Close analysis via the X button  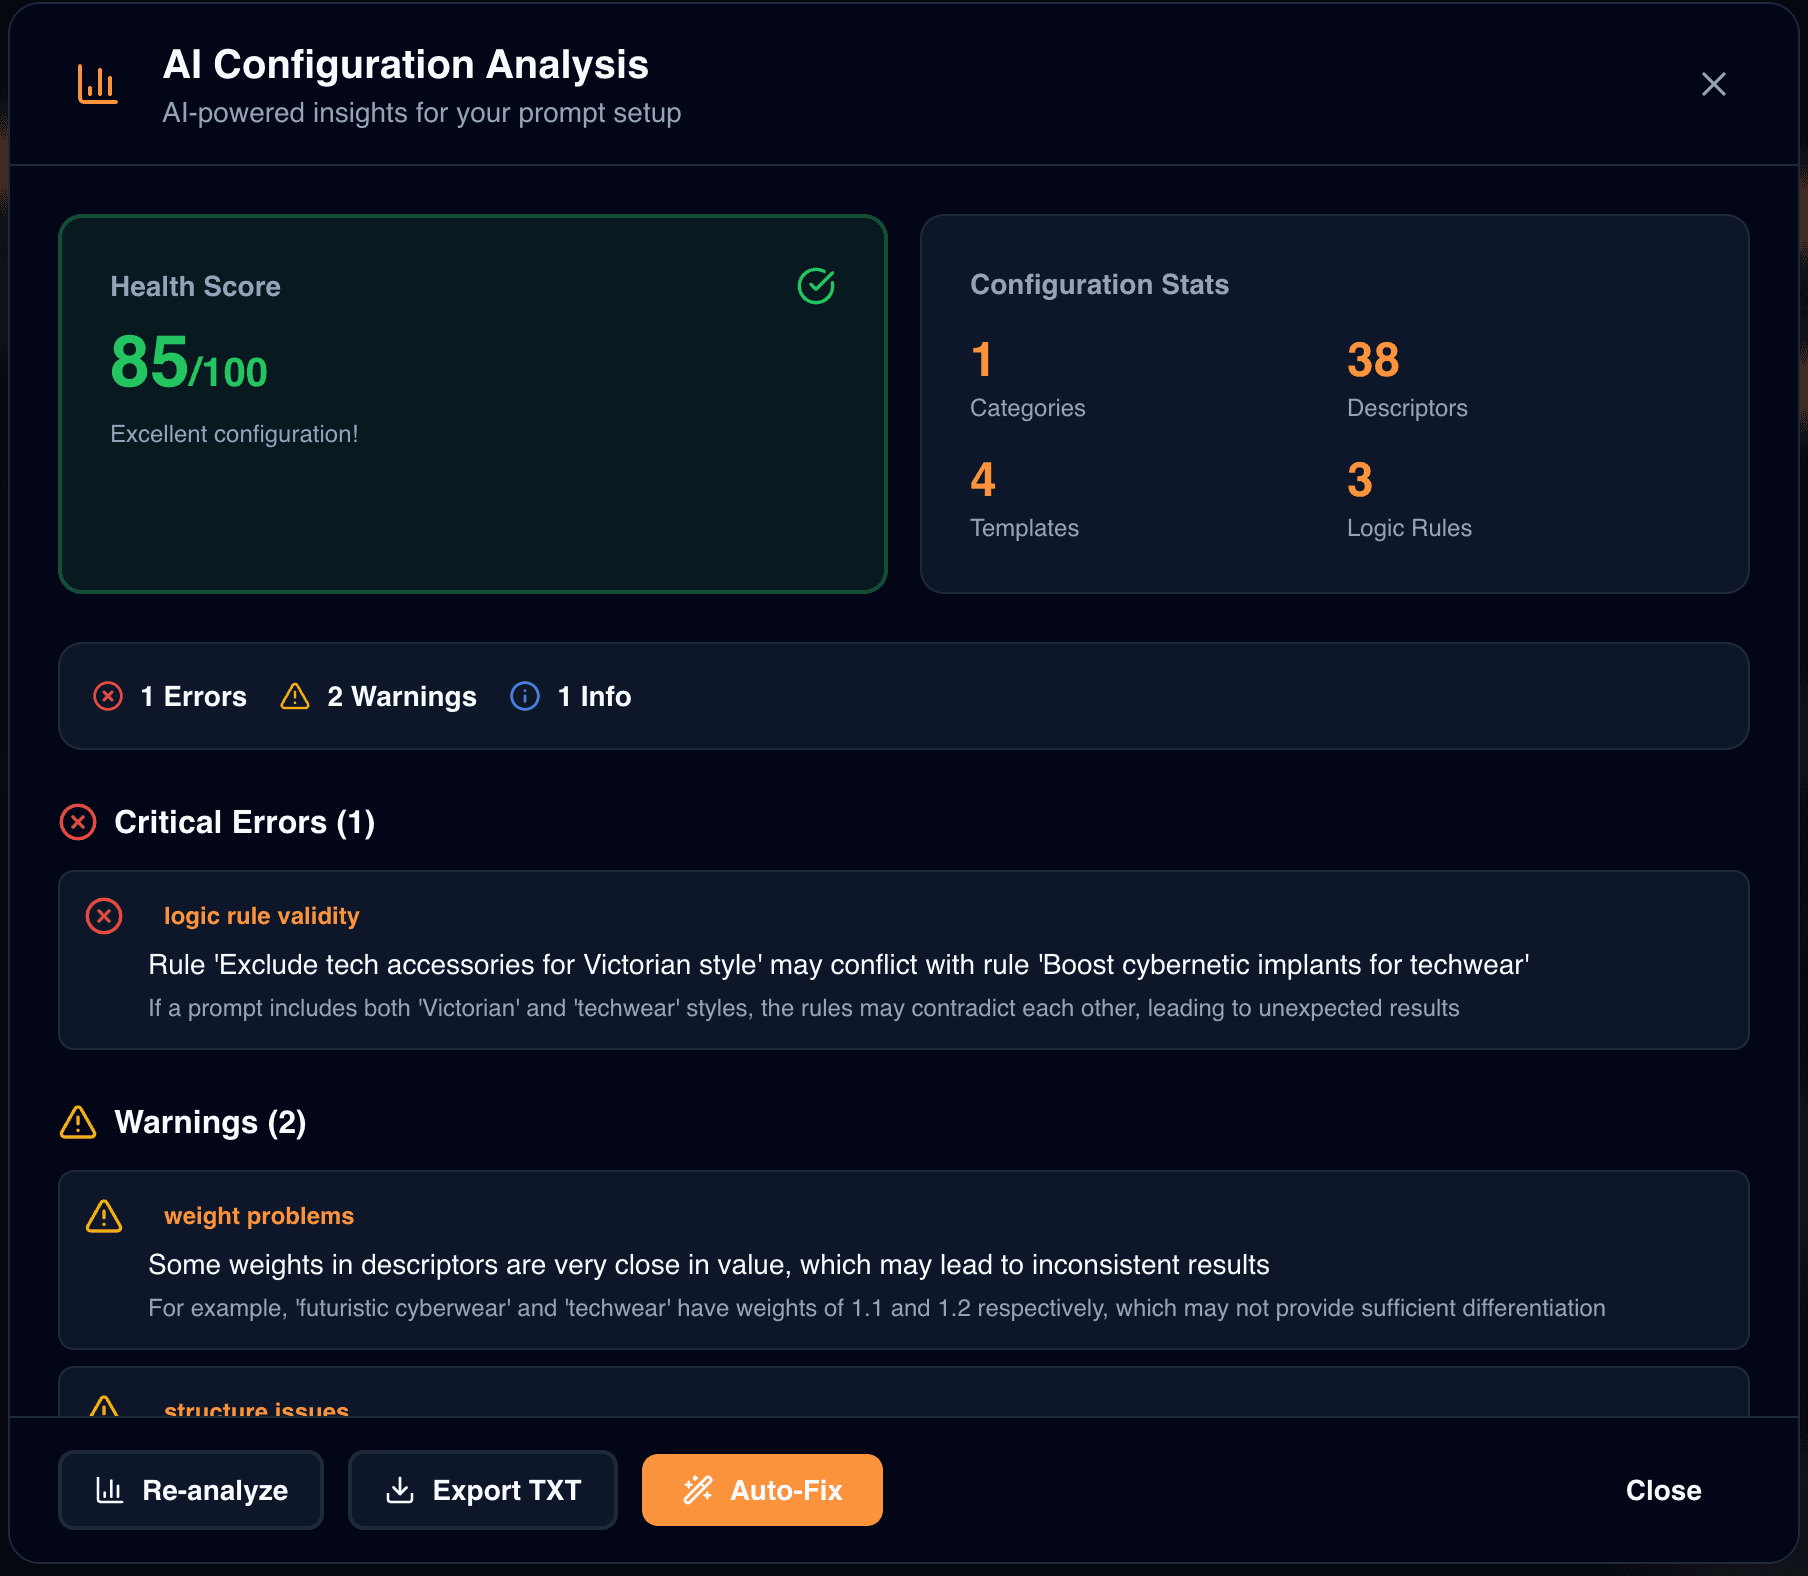[x=1713, y=84]
